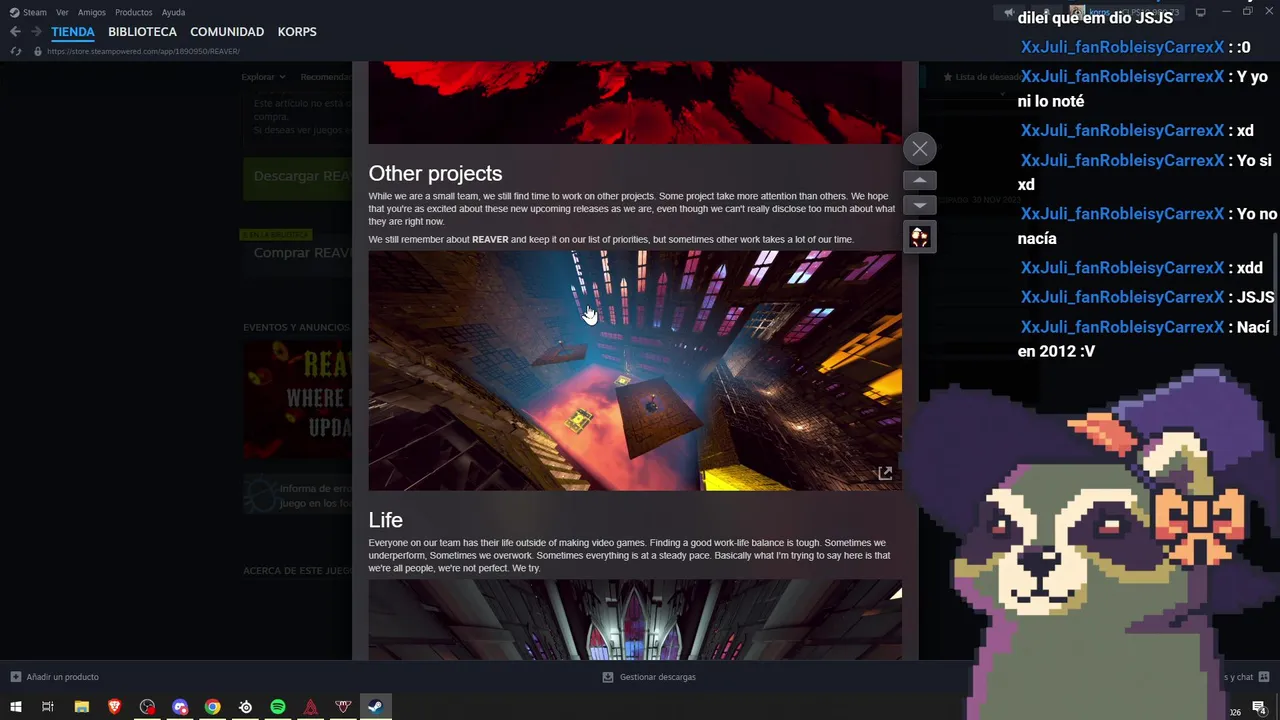Click Añadir un producto
1280x720 pixels.
click(55, 677)
